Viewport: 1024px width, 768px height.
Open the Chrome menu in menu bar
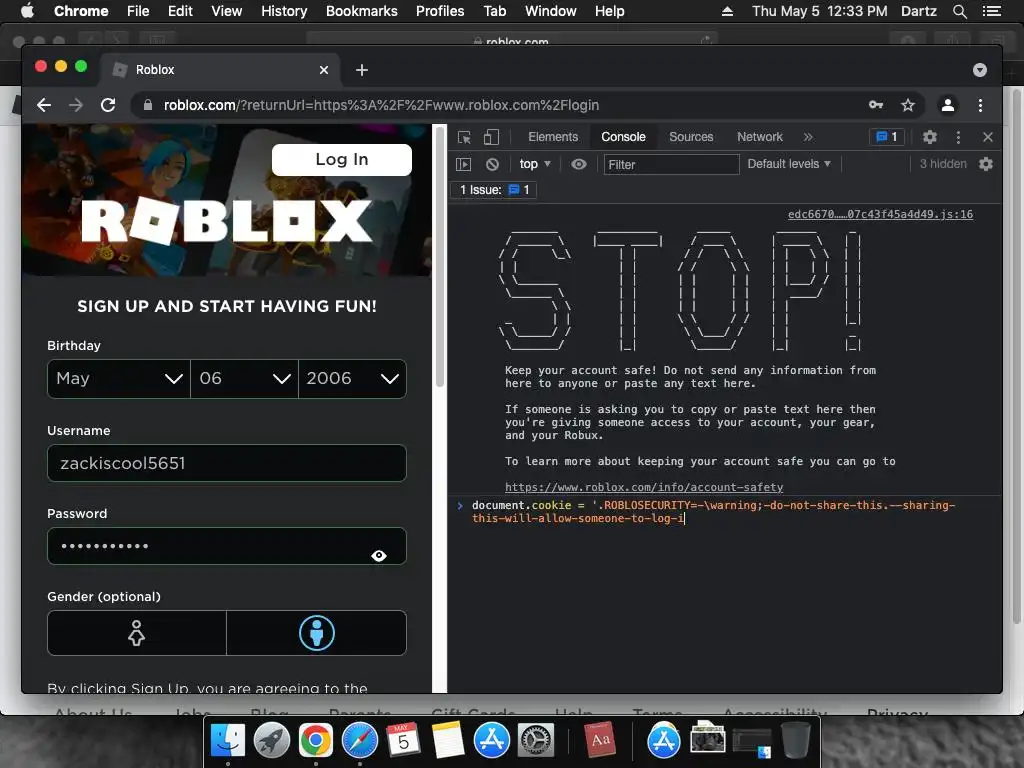tap(81, 11)
